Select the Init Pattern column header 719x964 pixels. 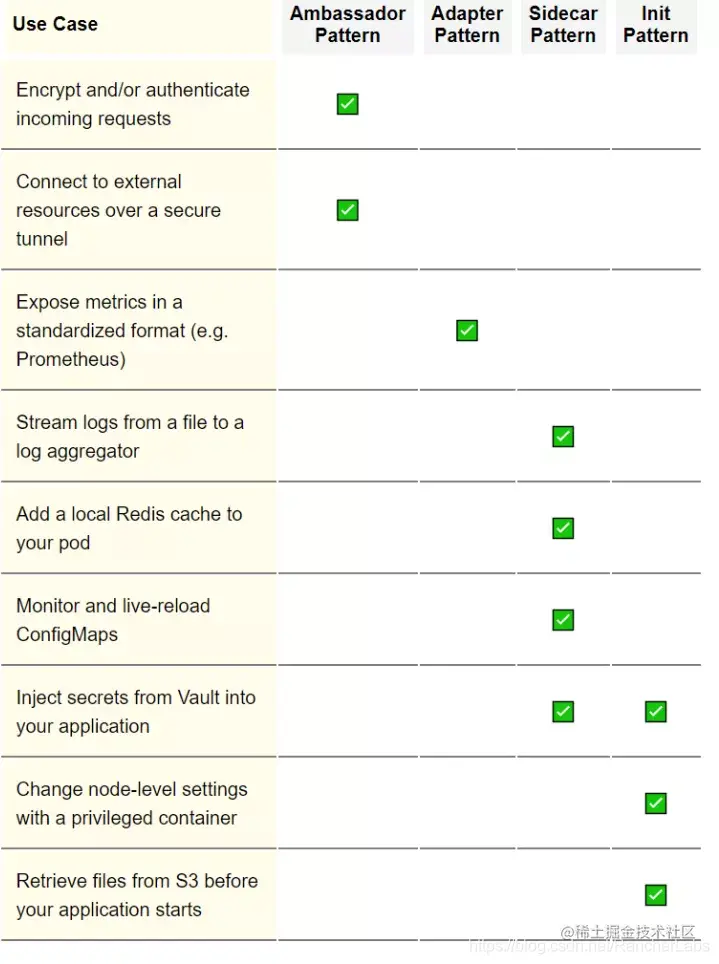coord(656,25)
